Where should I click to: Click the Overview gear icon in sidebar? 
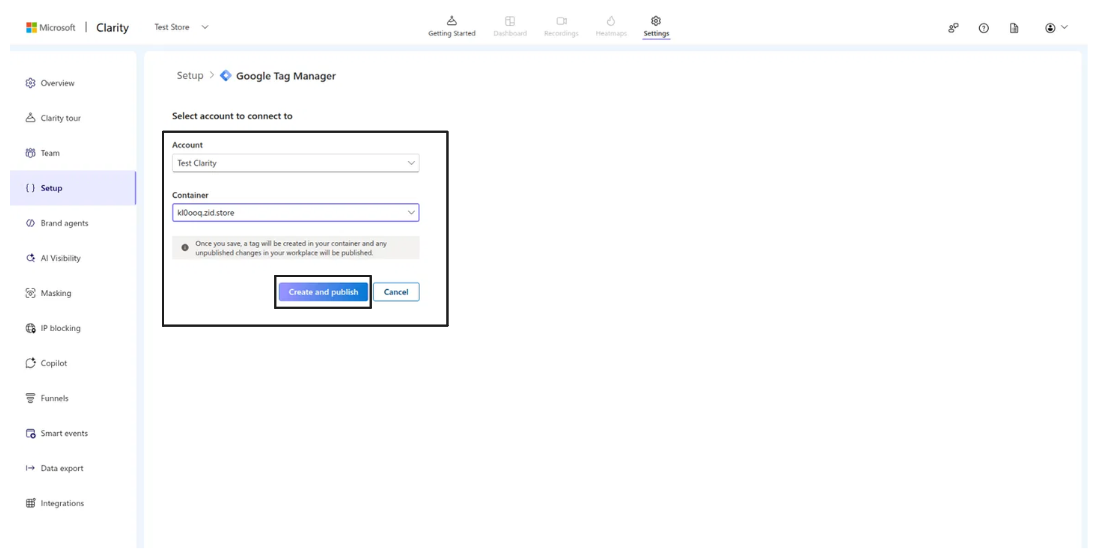(30, 83)
